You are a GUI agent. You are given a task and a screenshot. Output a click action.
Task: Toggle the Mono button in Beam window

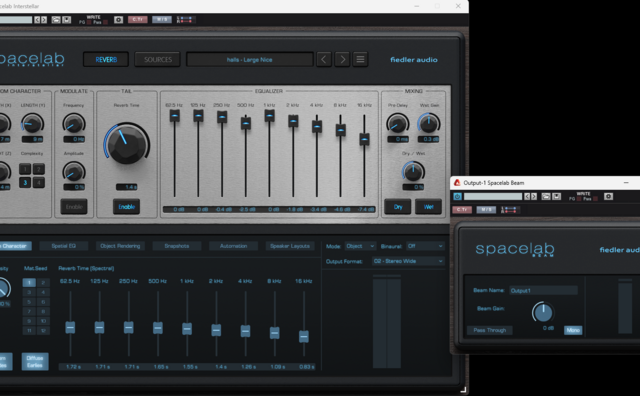coord(573,330)
